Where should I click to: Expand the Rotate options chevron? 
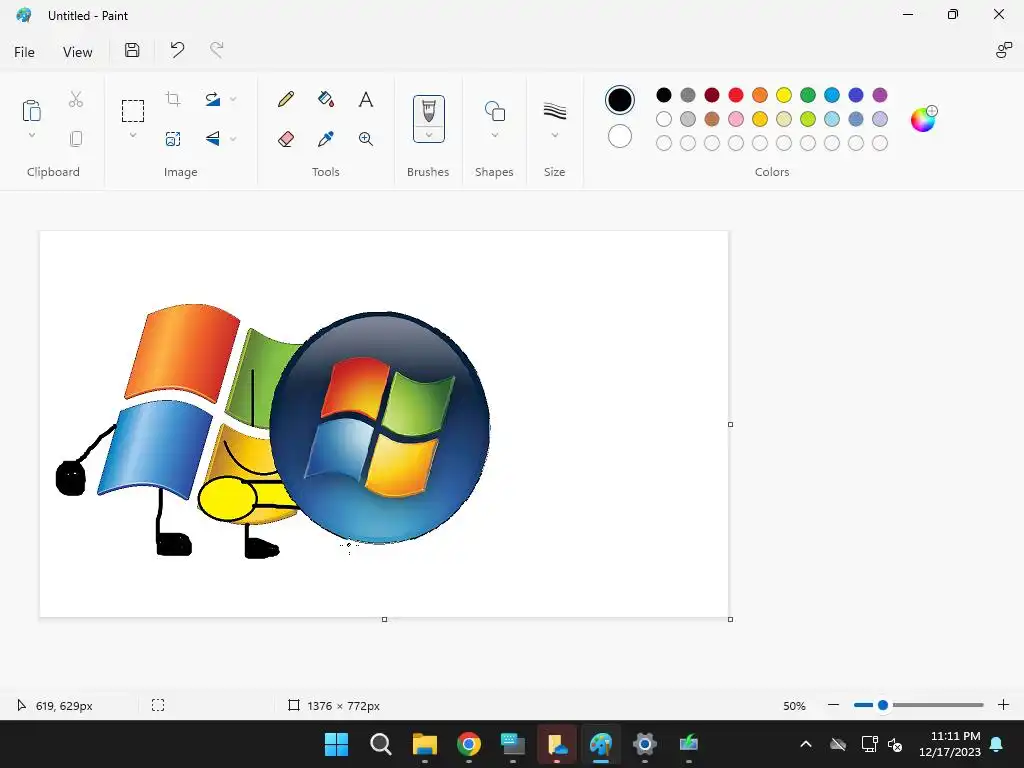233,99
